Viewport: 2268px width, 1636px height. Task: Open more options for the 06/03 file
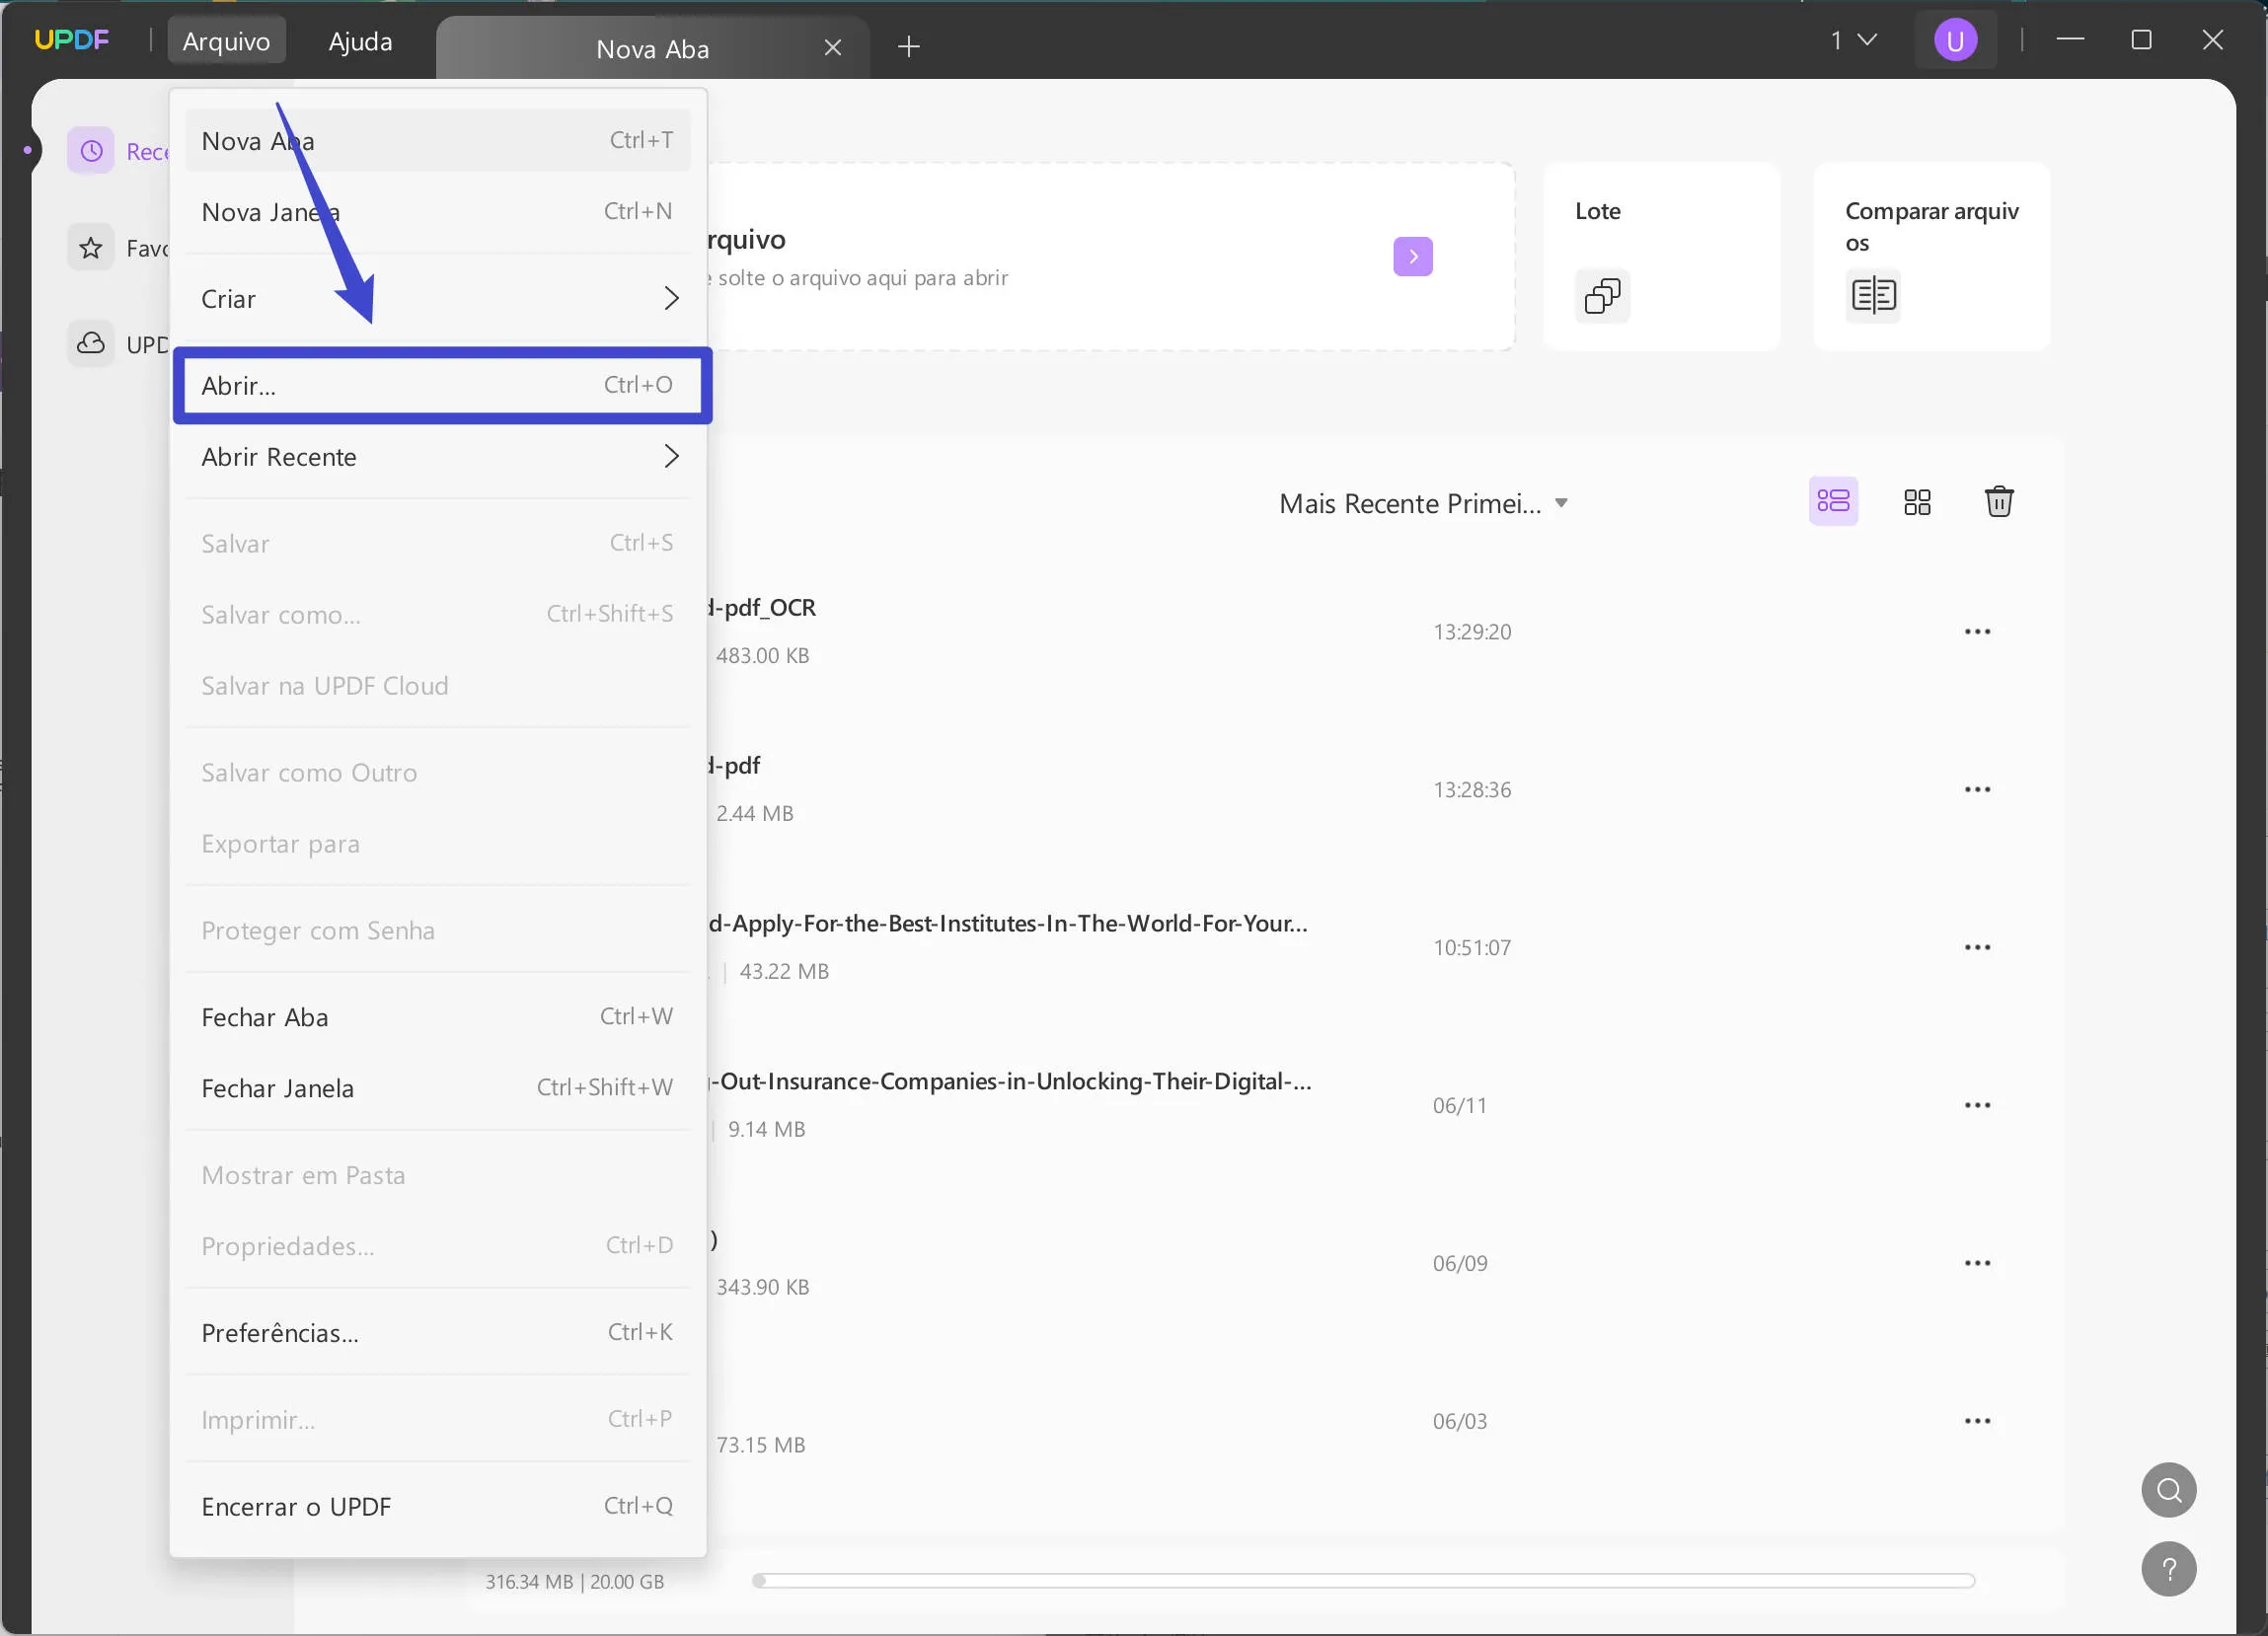[x=1977, y=1421]
